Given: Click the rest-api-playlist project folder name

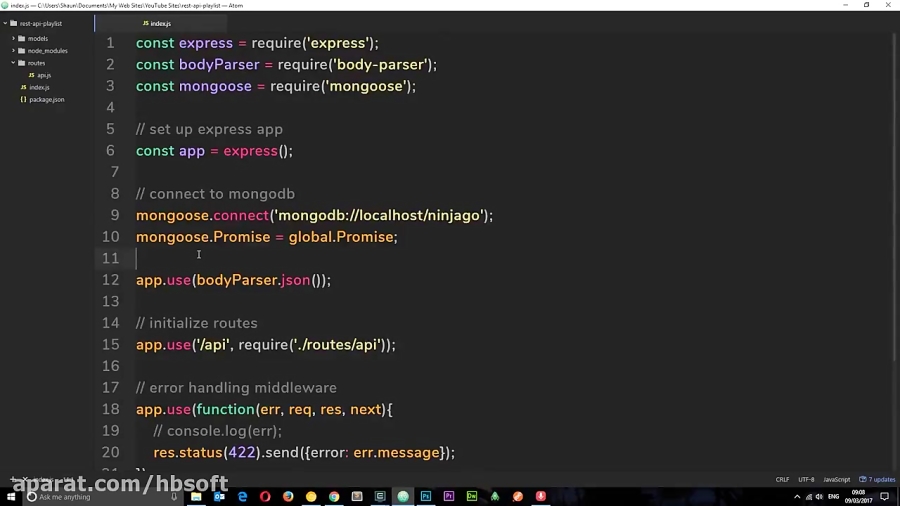Looking at the screenshot, I should 41,24.
